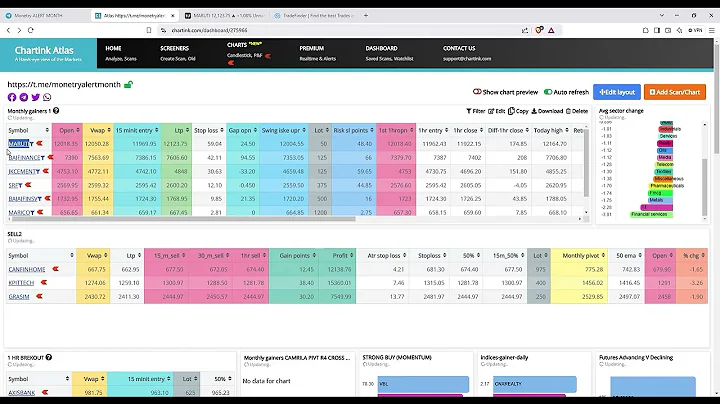Click red chart icon next to BAJAJFINSV

(47, 199)
